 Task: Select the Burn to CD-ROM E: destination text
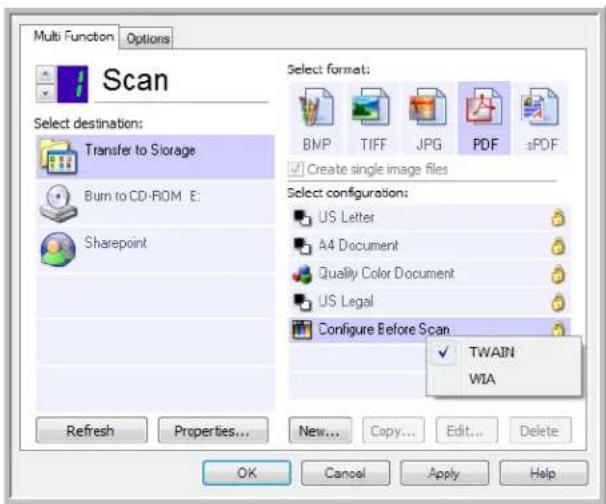pyautogui.click(x=142, y=196)
